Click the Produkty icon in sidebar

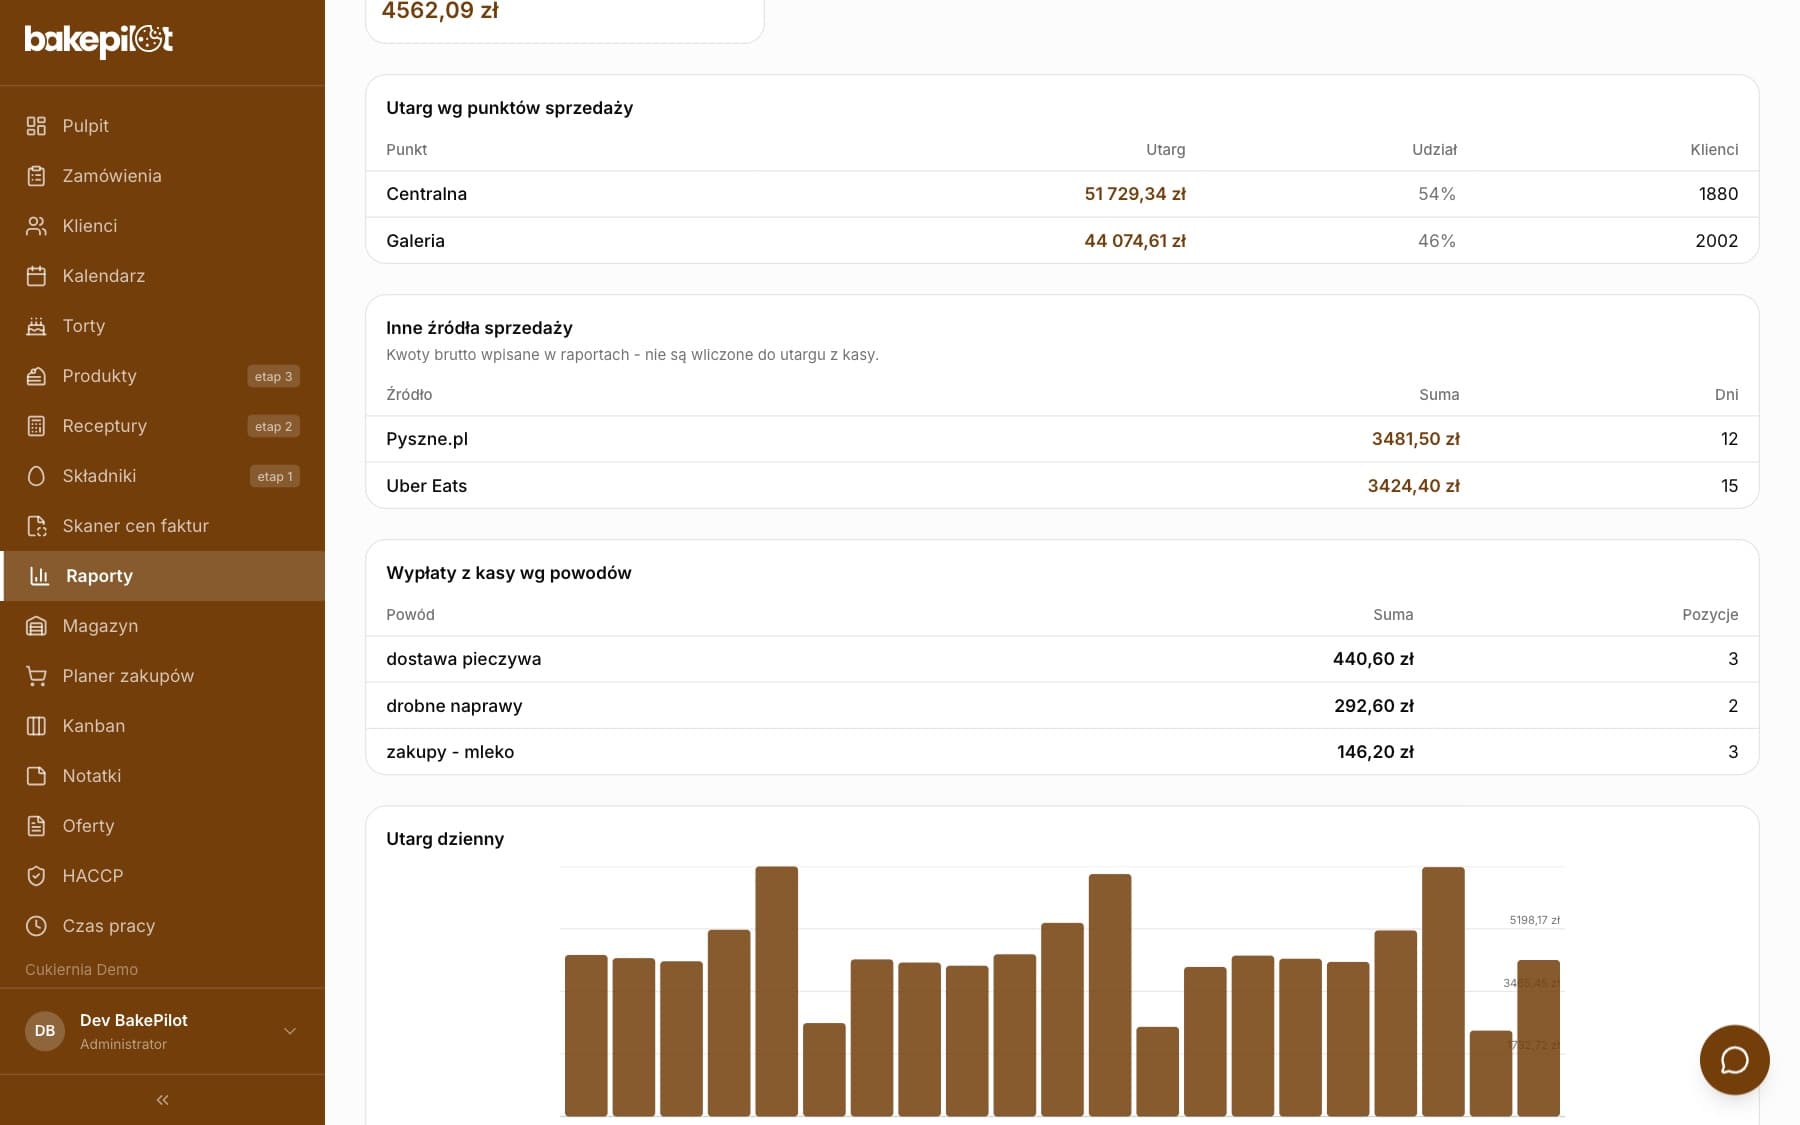[36, 376]
